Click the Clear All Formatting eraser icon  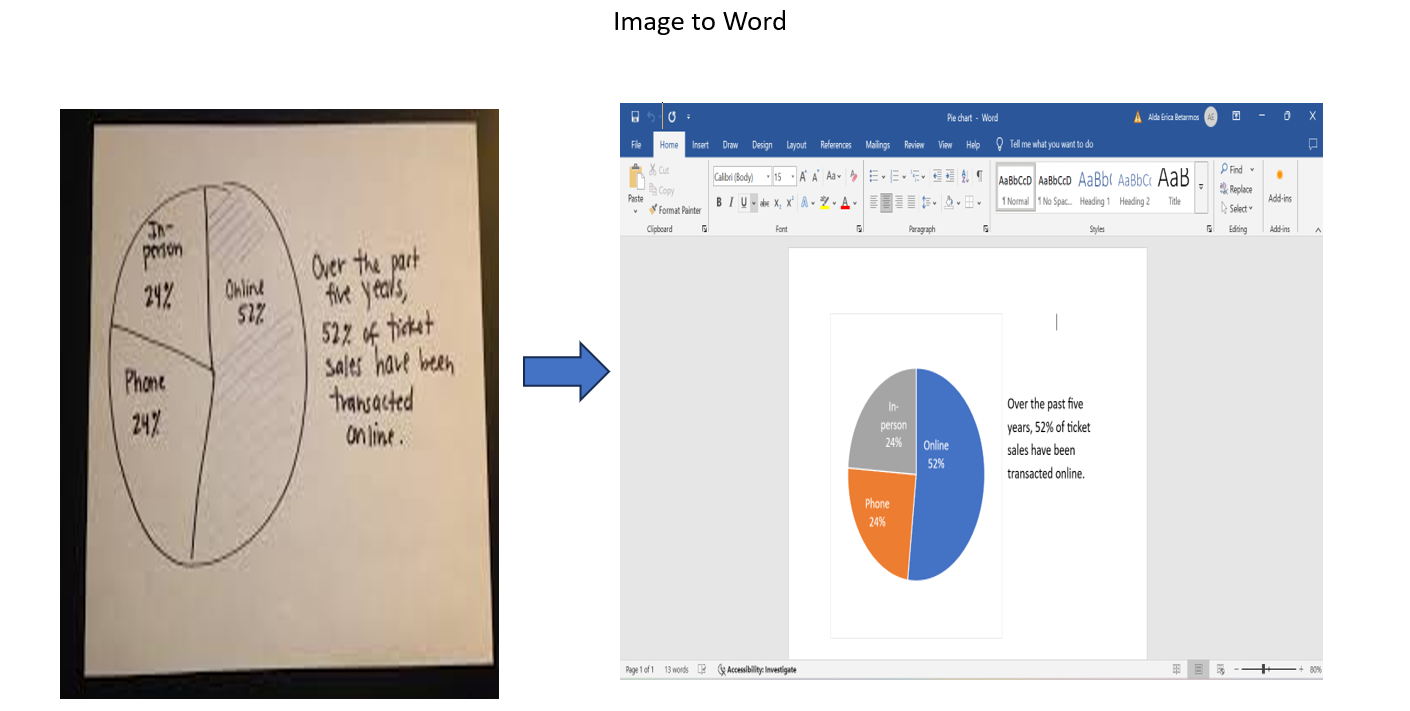[853, 177]
